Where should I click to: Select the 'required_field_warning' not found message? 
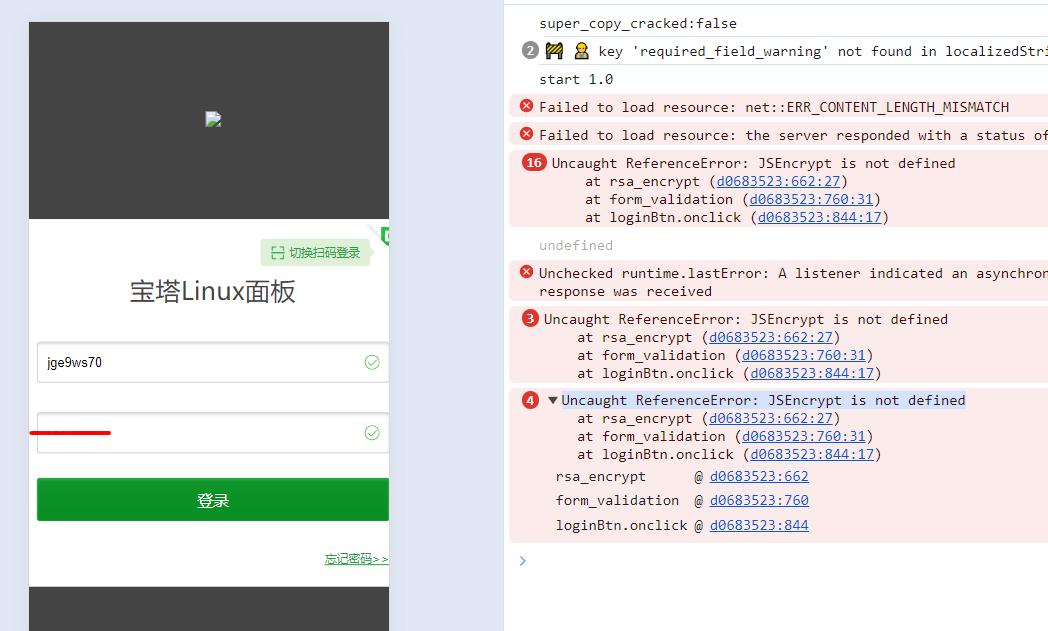(823, 51)
